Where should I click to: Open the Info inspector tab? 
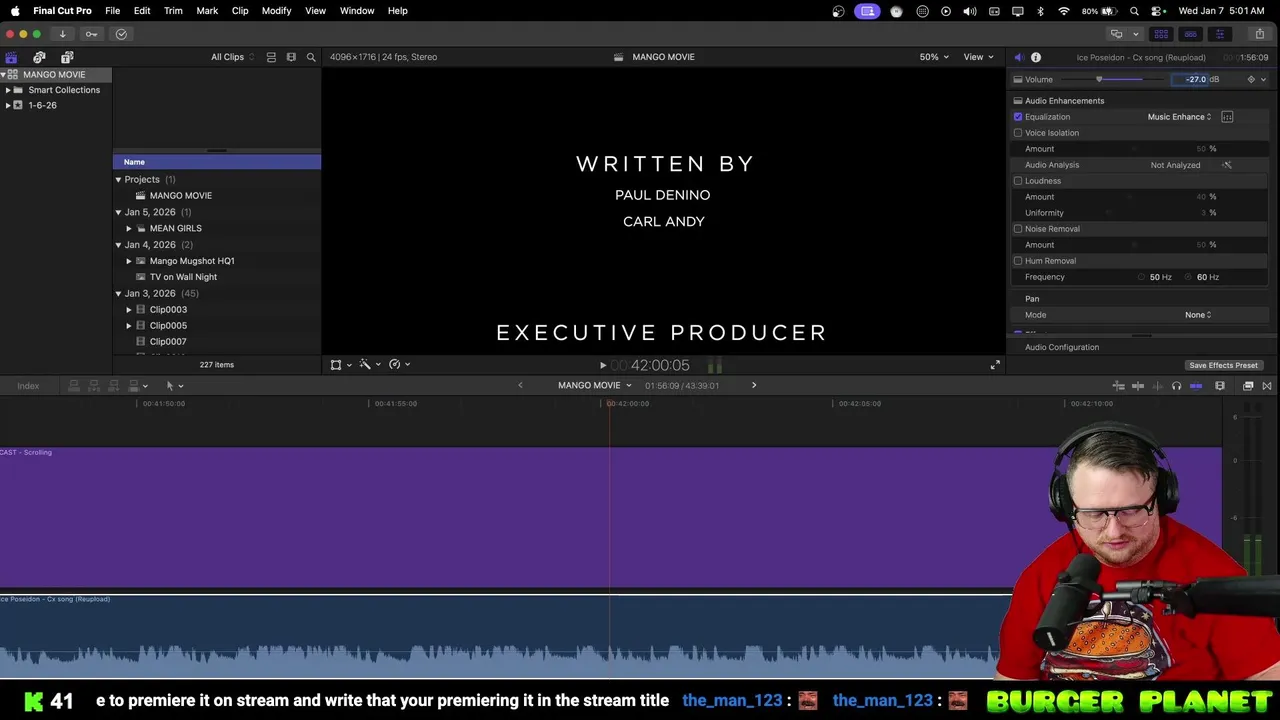[1036, 57]
